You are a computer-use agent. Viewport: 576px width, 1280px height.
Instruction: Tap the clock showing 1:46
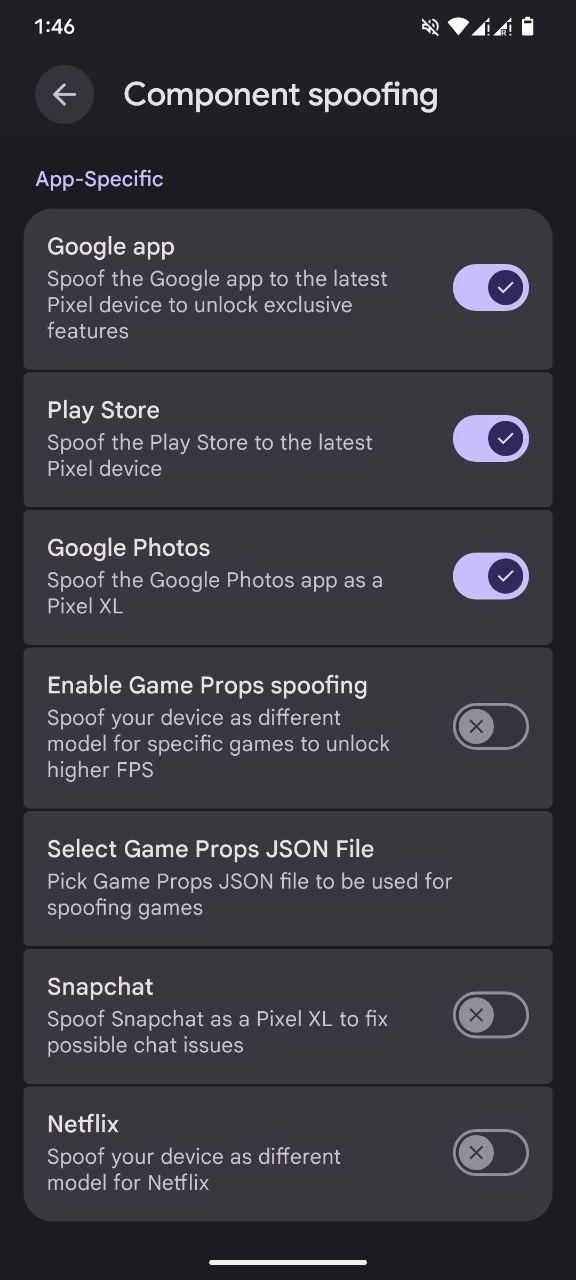[54, 27]
